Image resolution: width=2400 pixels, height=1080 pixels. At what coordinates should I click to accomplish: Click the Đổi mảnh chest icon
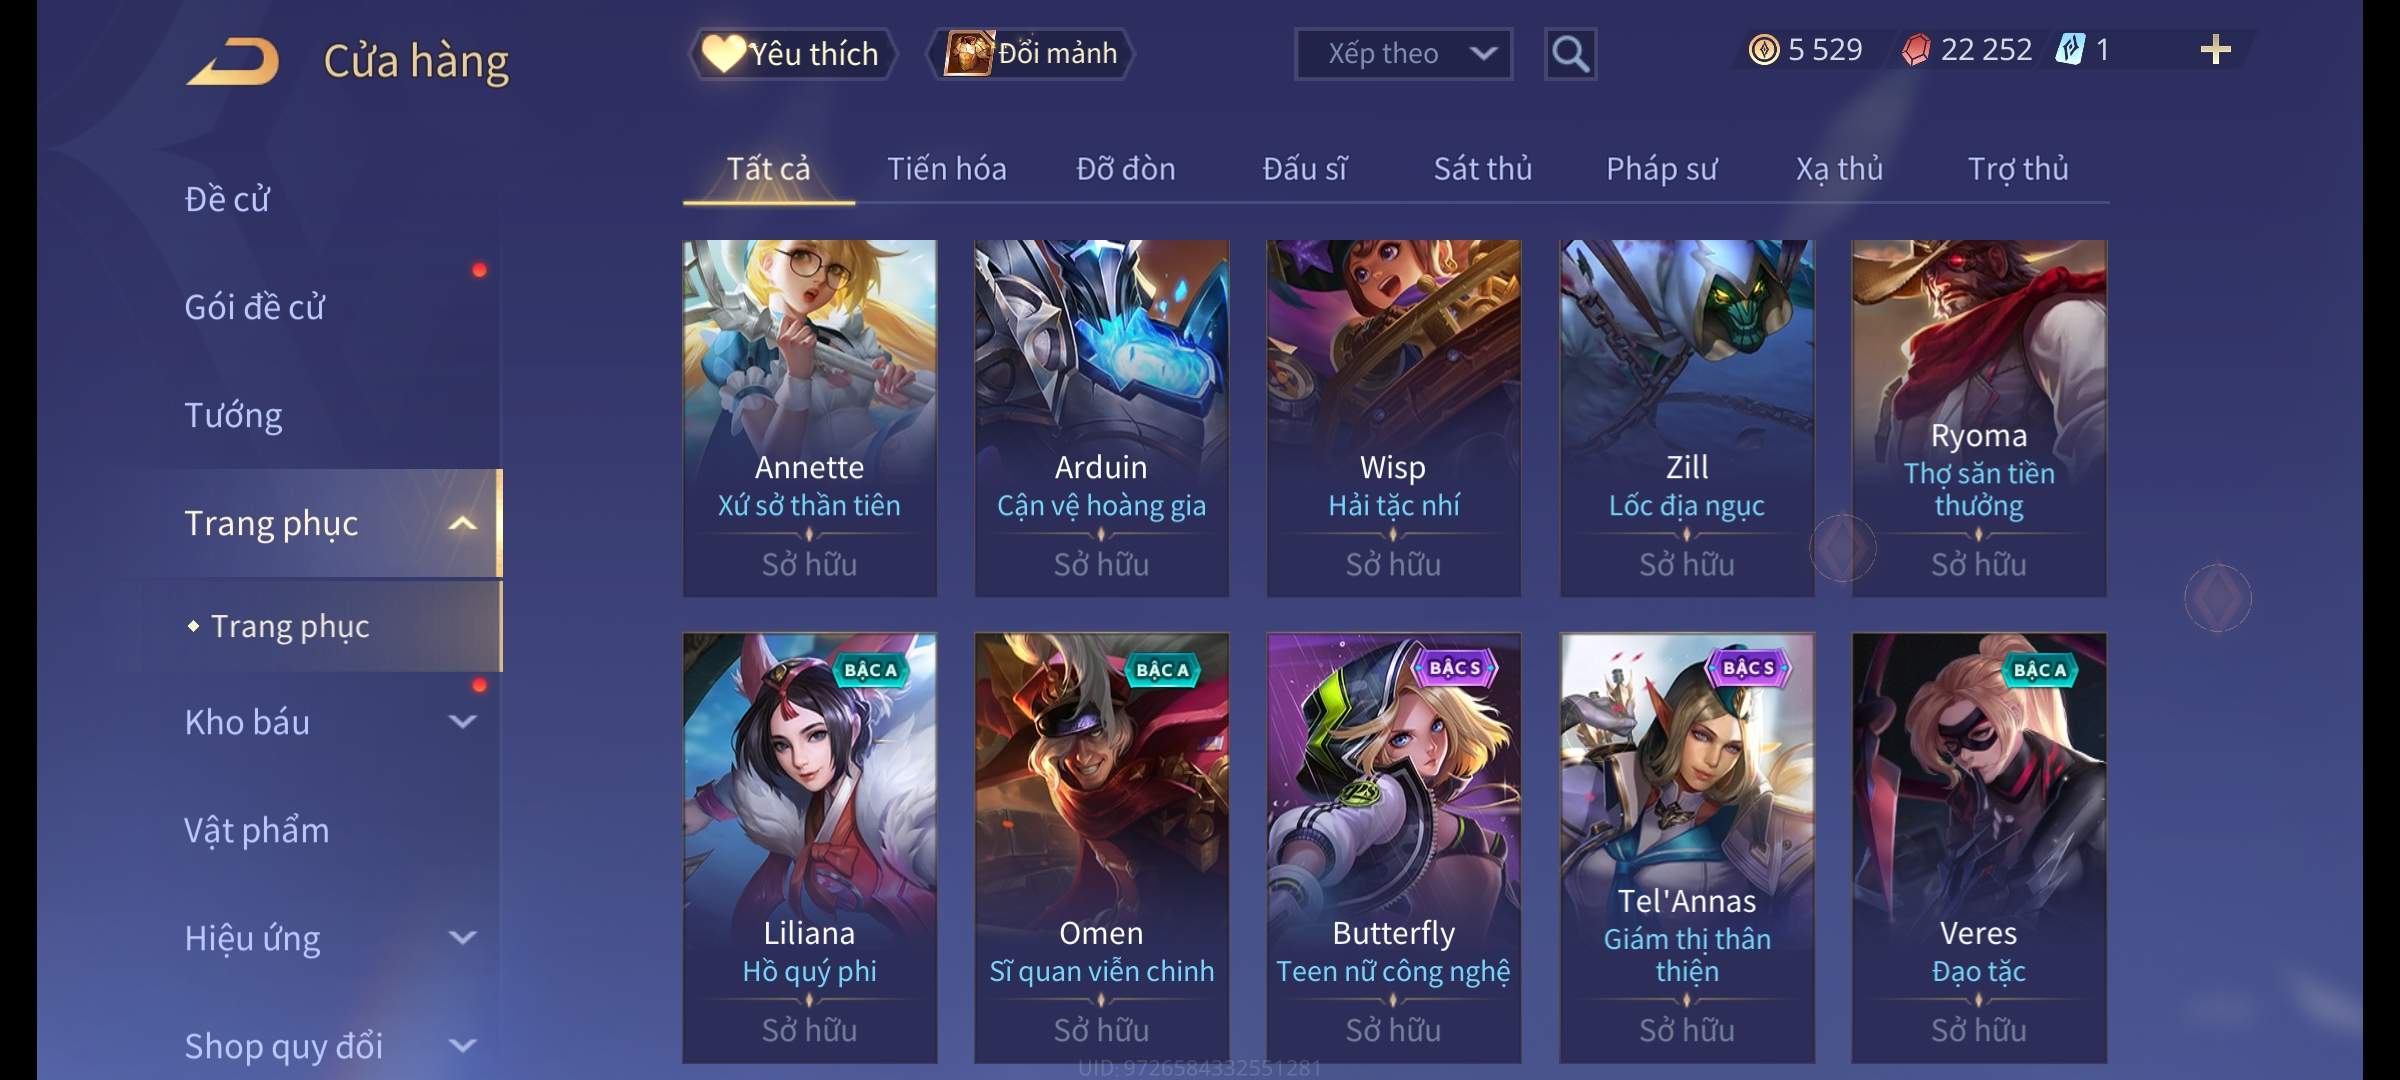(x=968, y=53)
